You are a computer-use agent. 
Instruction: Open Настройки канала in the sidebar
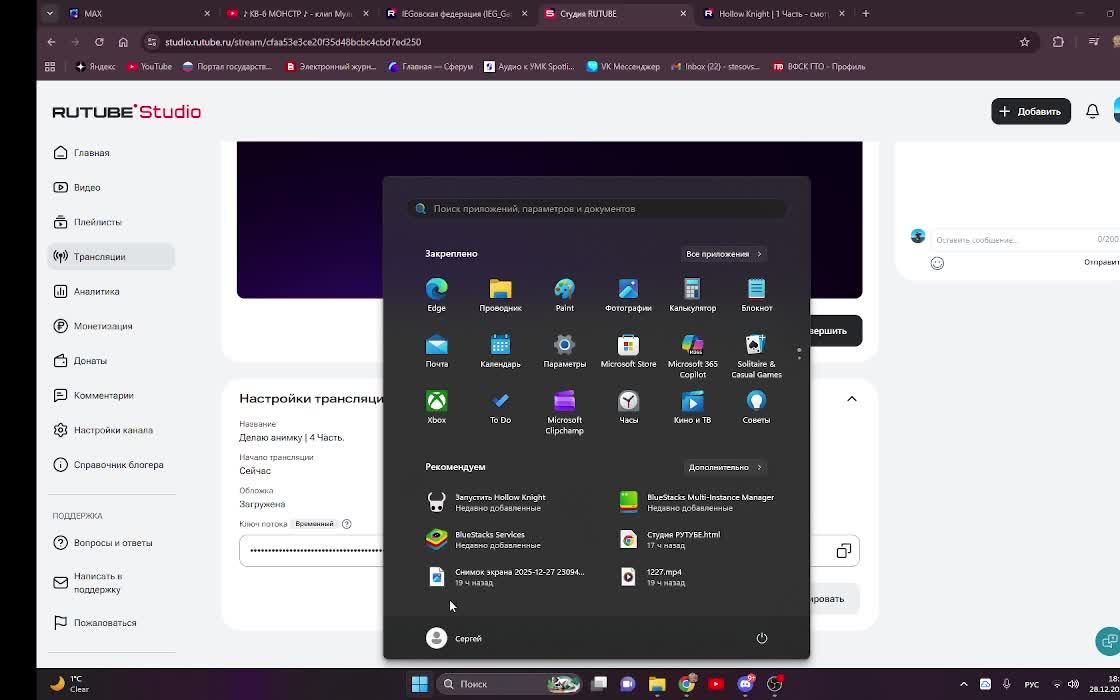pyautogui.click(x=111, y=430)
